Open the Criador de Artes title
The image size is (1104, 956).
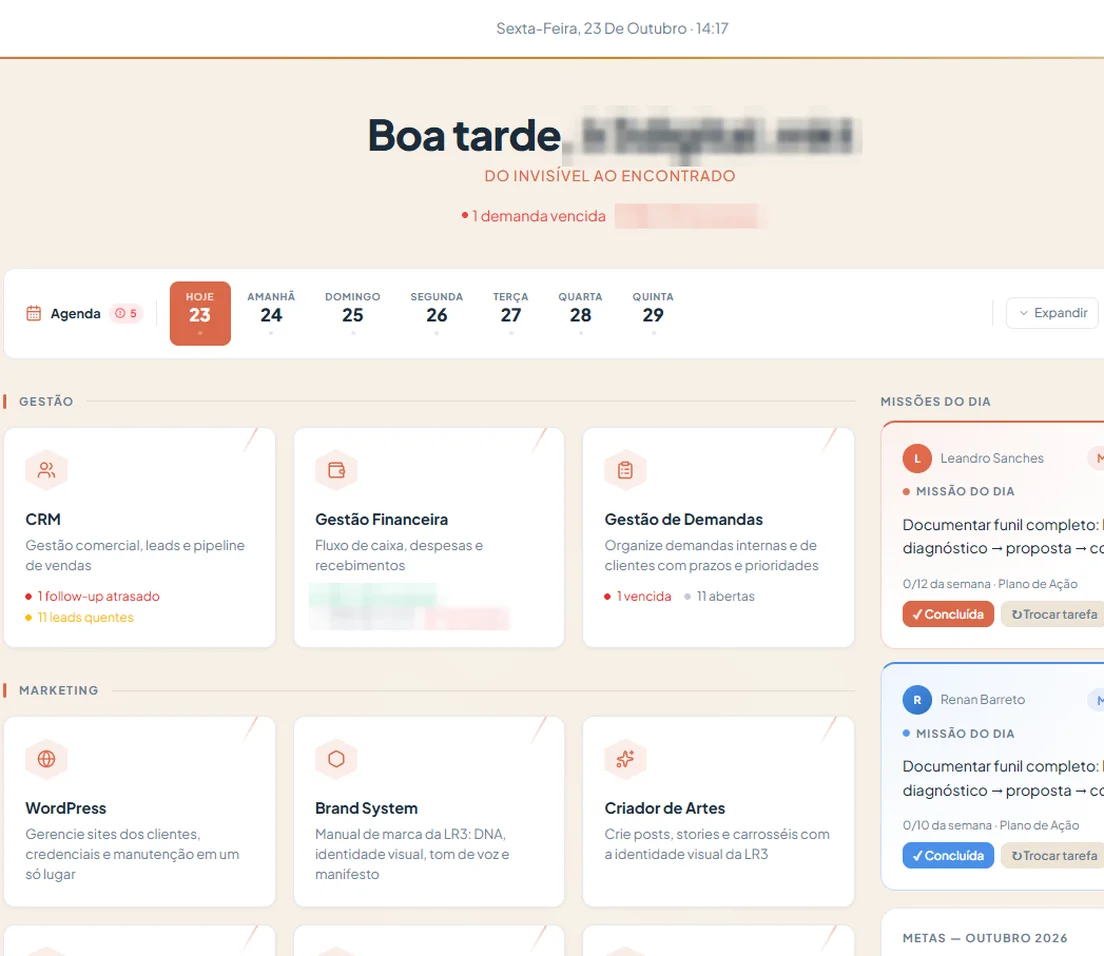pos(665,808)
